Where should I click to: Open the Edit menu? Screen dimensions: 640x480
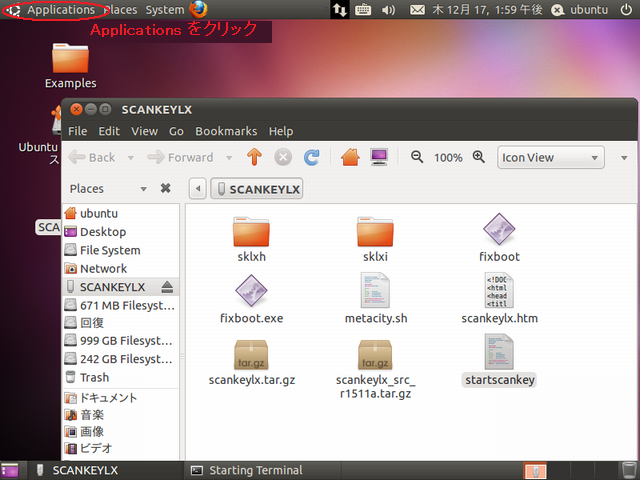[109, 131]
